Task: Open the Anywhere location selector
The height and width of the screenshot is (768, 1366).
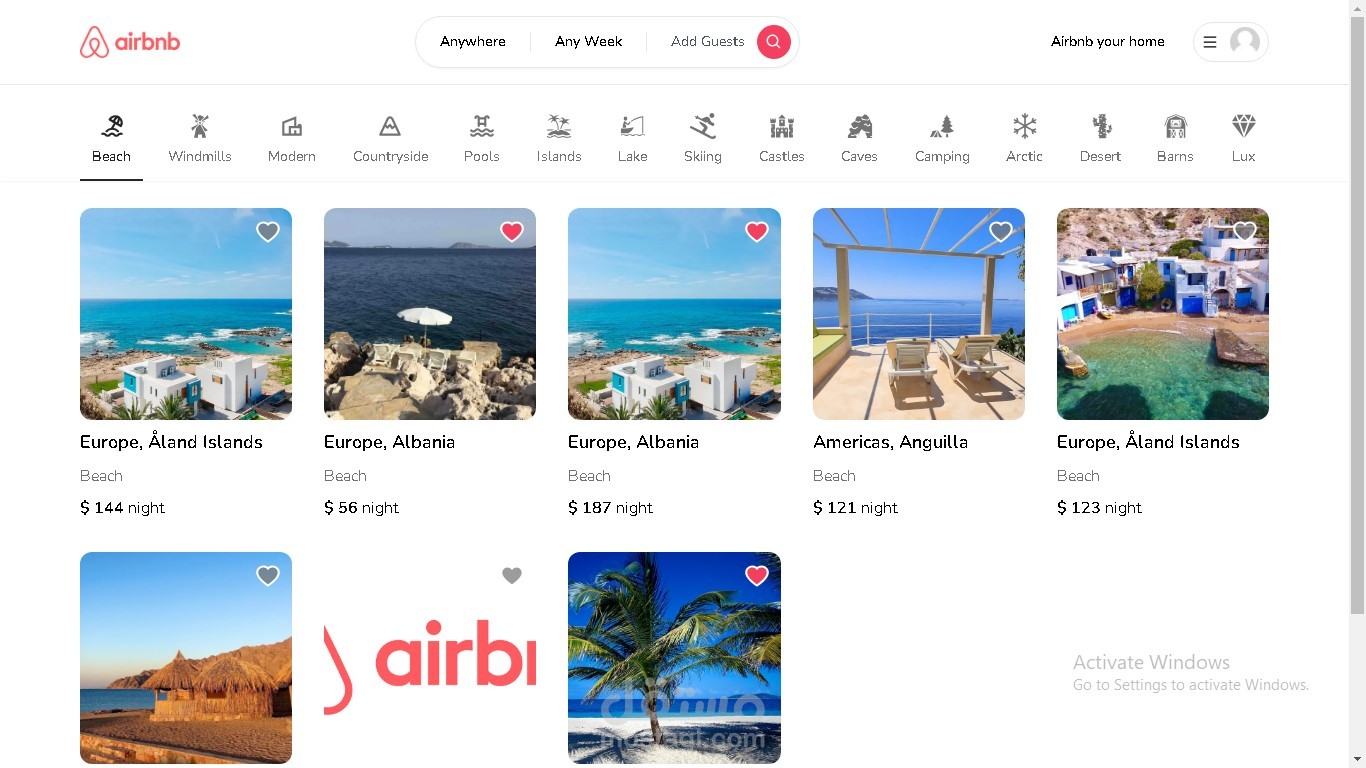Action: point(473,42)
